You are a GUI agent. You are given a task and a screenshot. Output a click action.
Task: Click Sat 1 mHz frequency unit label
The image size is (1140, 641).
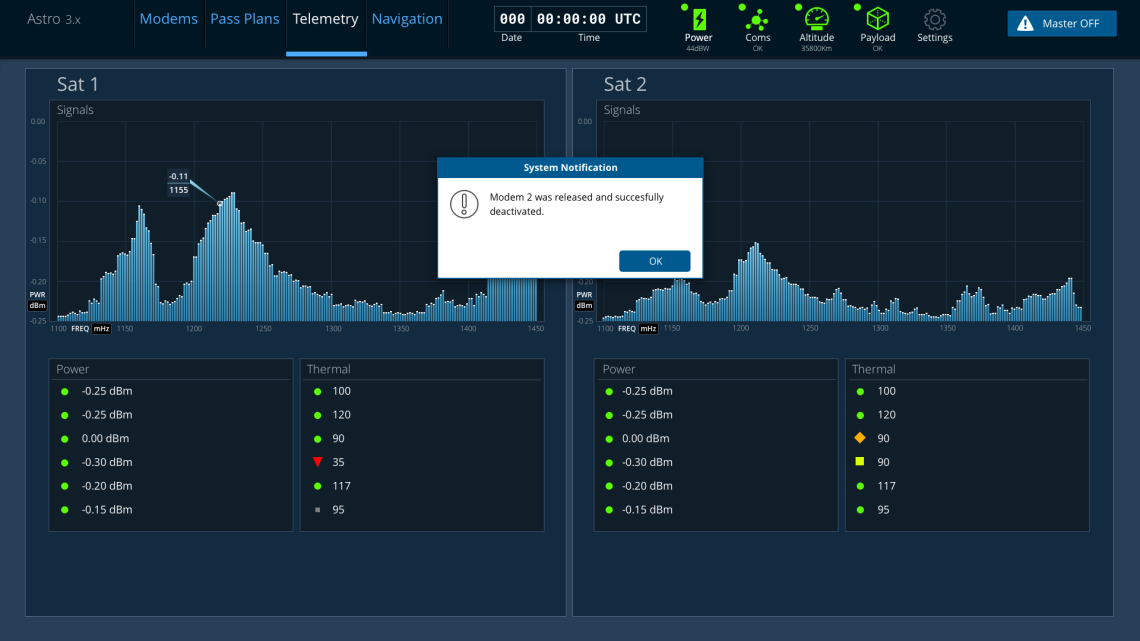(x=102, y=328)
